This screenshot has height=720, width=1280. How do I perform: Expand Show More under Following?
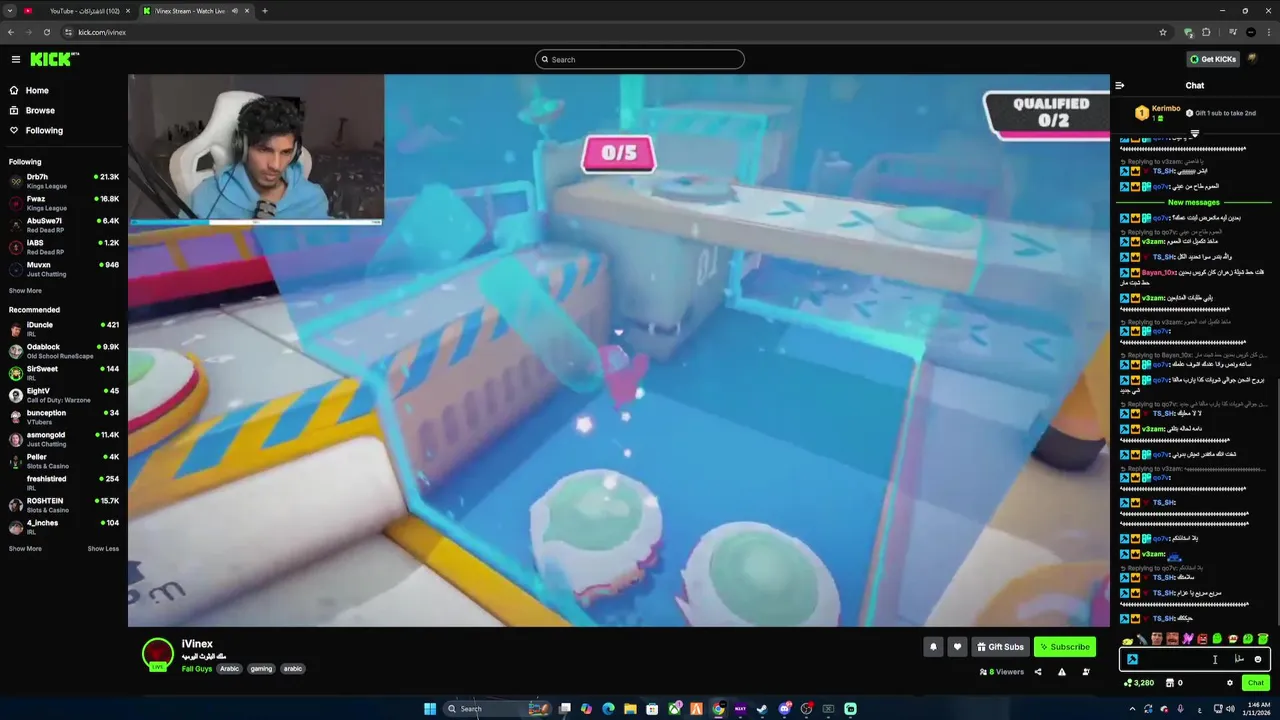point(25,291)
